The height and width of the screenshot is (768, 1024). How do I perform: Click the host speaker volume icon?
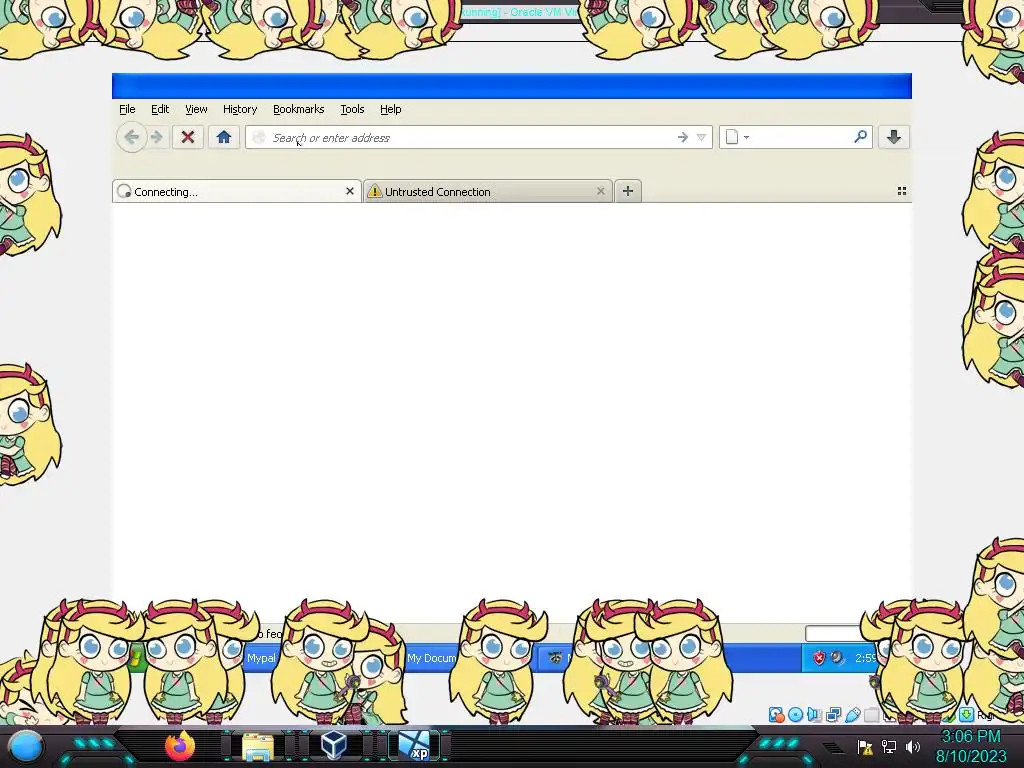click(913, 746)
